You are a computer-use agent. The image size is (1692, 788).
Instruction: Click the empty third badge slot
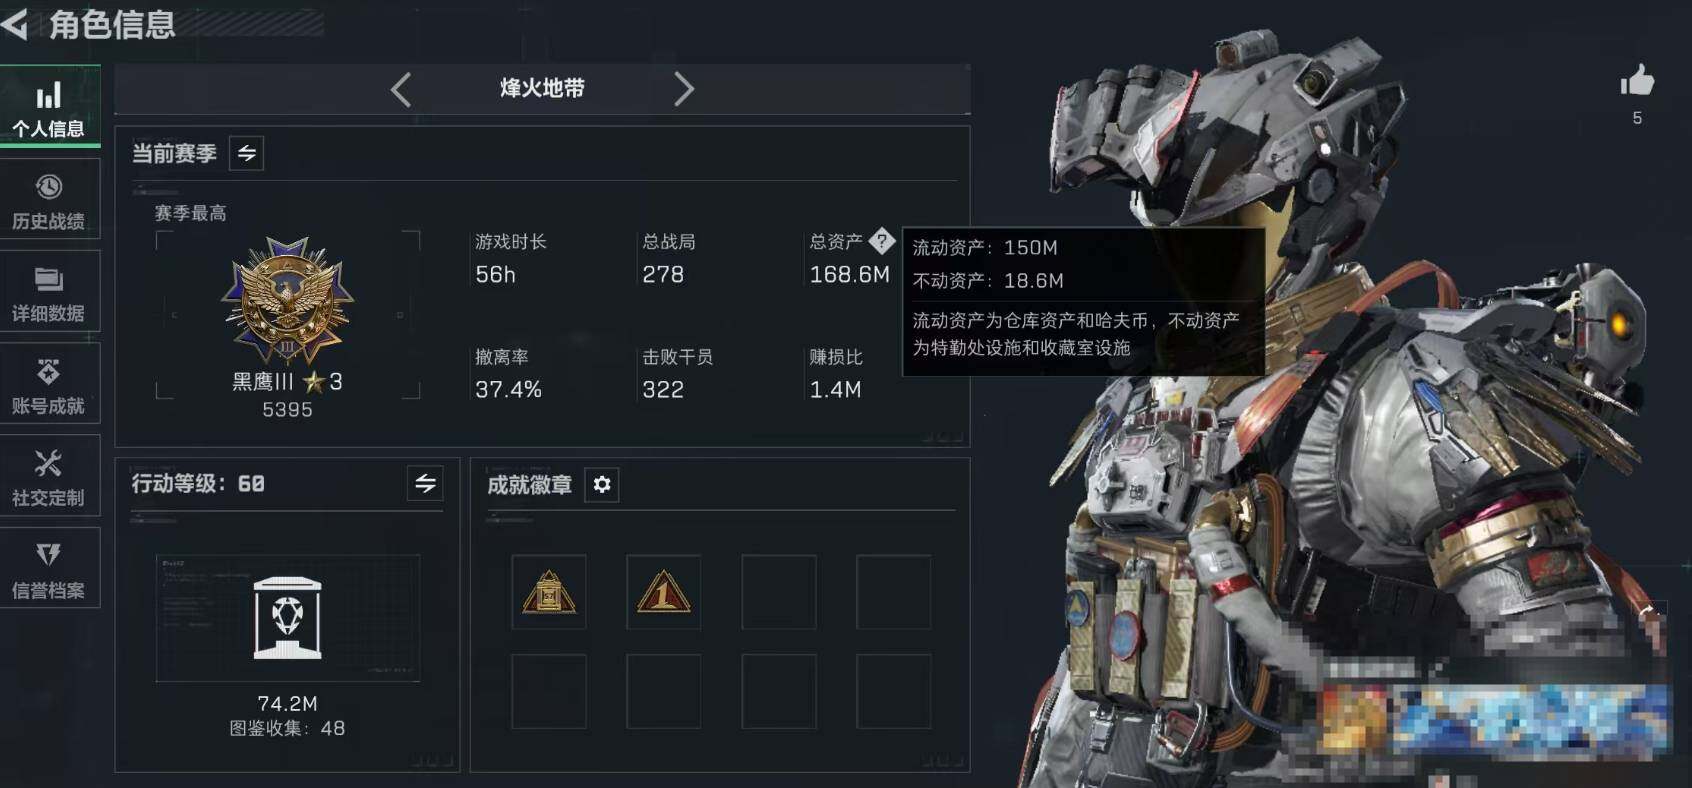click(779, 592)
